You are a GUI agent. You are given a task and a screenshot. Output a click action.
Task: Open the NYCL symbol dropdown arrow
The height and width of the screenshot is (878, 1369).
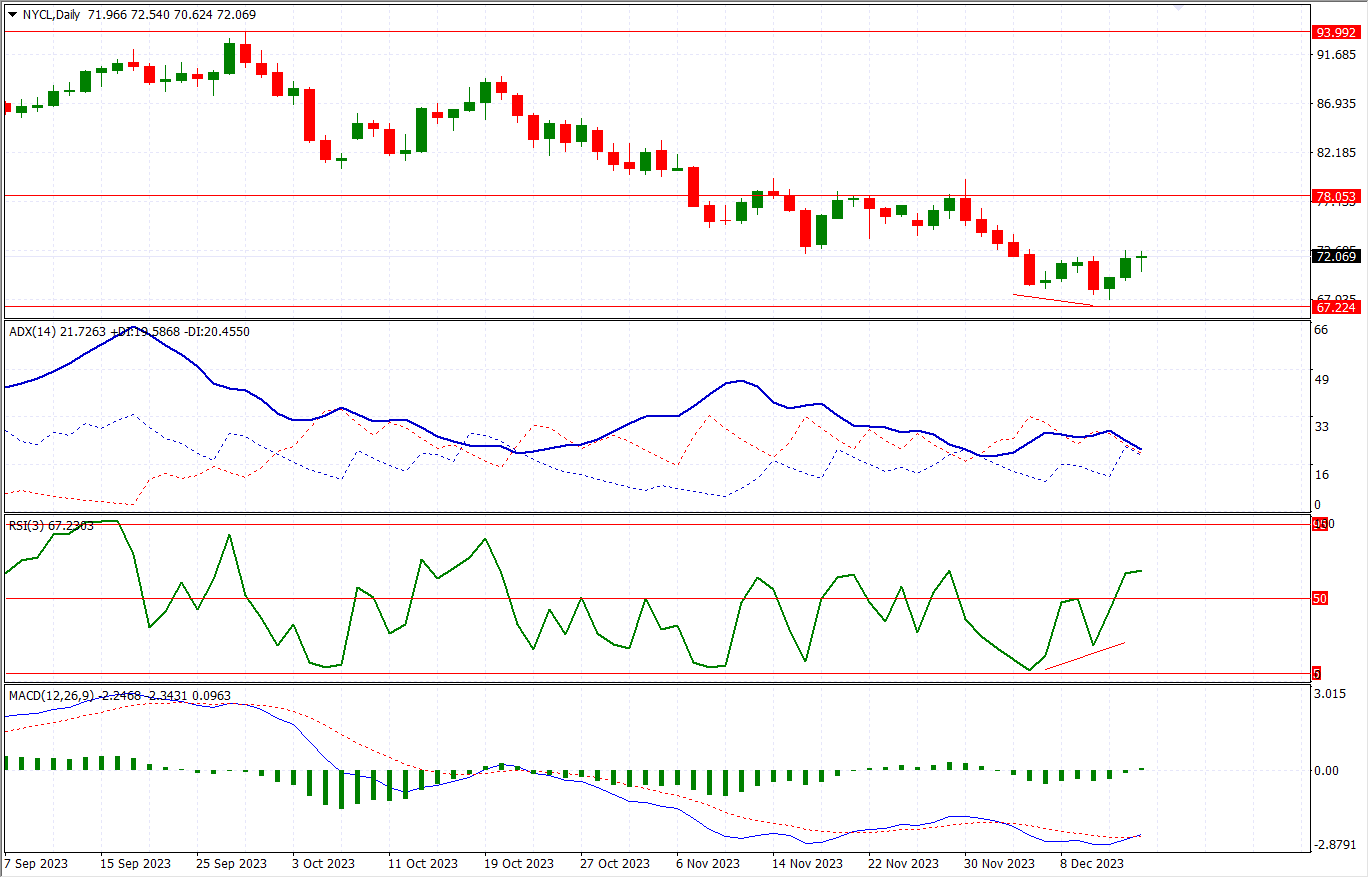[x=12, y=16]
